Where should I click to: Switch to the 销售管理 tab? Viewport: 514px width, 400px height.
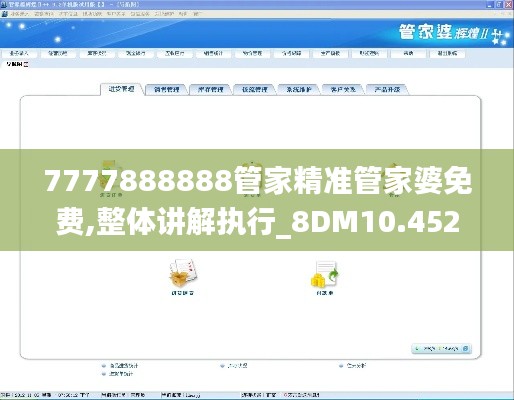(x=167, y=89)
